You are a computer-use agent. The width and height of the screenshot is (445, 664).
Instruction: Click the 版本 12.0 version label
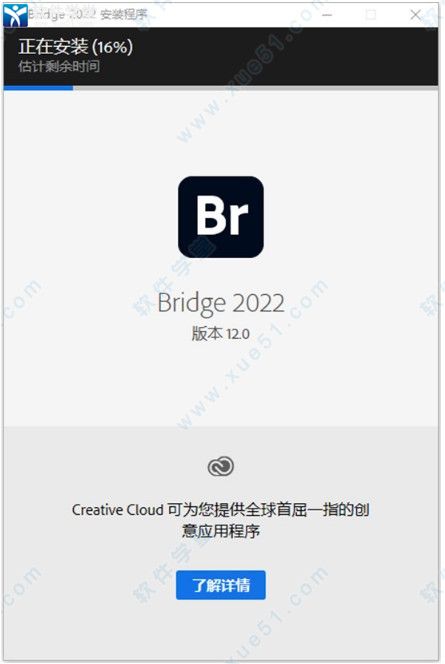(x=221, y=334)
